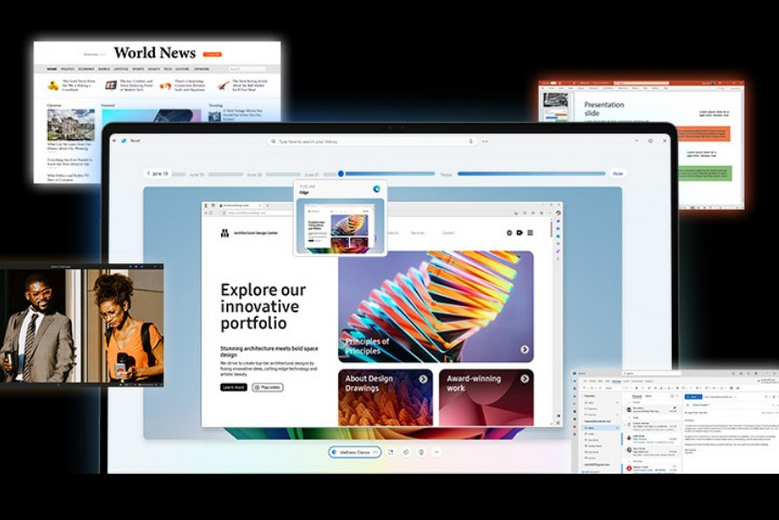Click the orange Subscribe button on World News

pyautogui.click(x=212, y=54)
